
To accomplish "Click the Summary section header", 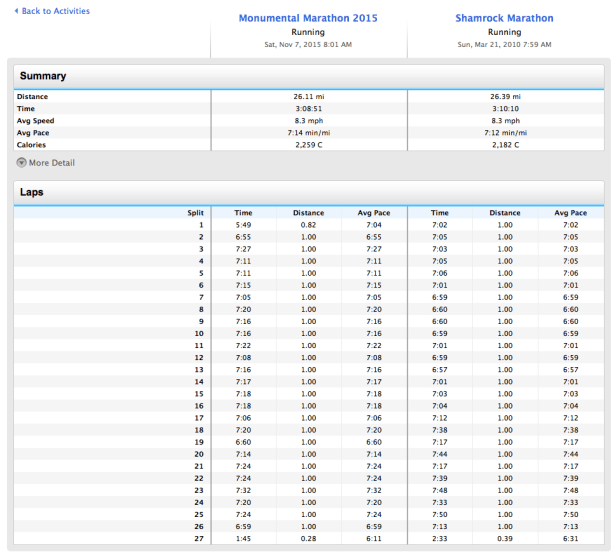I will click(42, 76).
